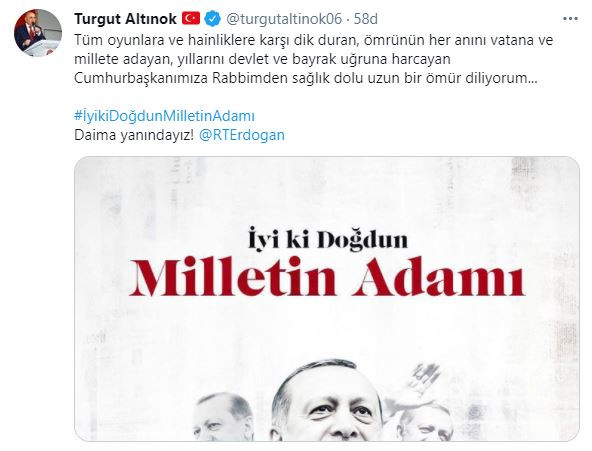Open the attached tweet image
The width and height of the screenshot is (592, 451).
click(x=327, y=299)
